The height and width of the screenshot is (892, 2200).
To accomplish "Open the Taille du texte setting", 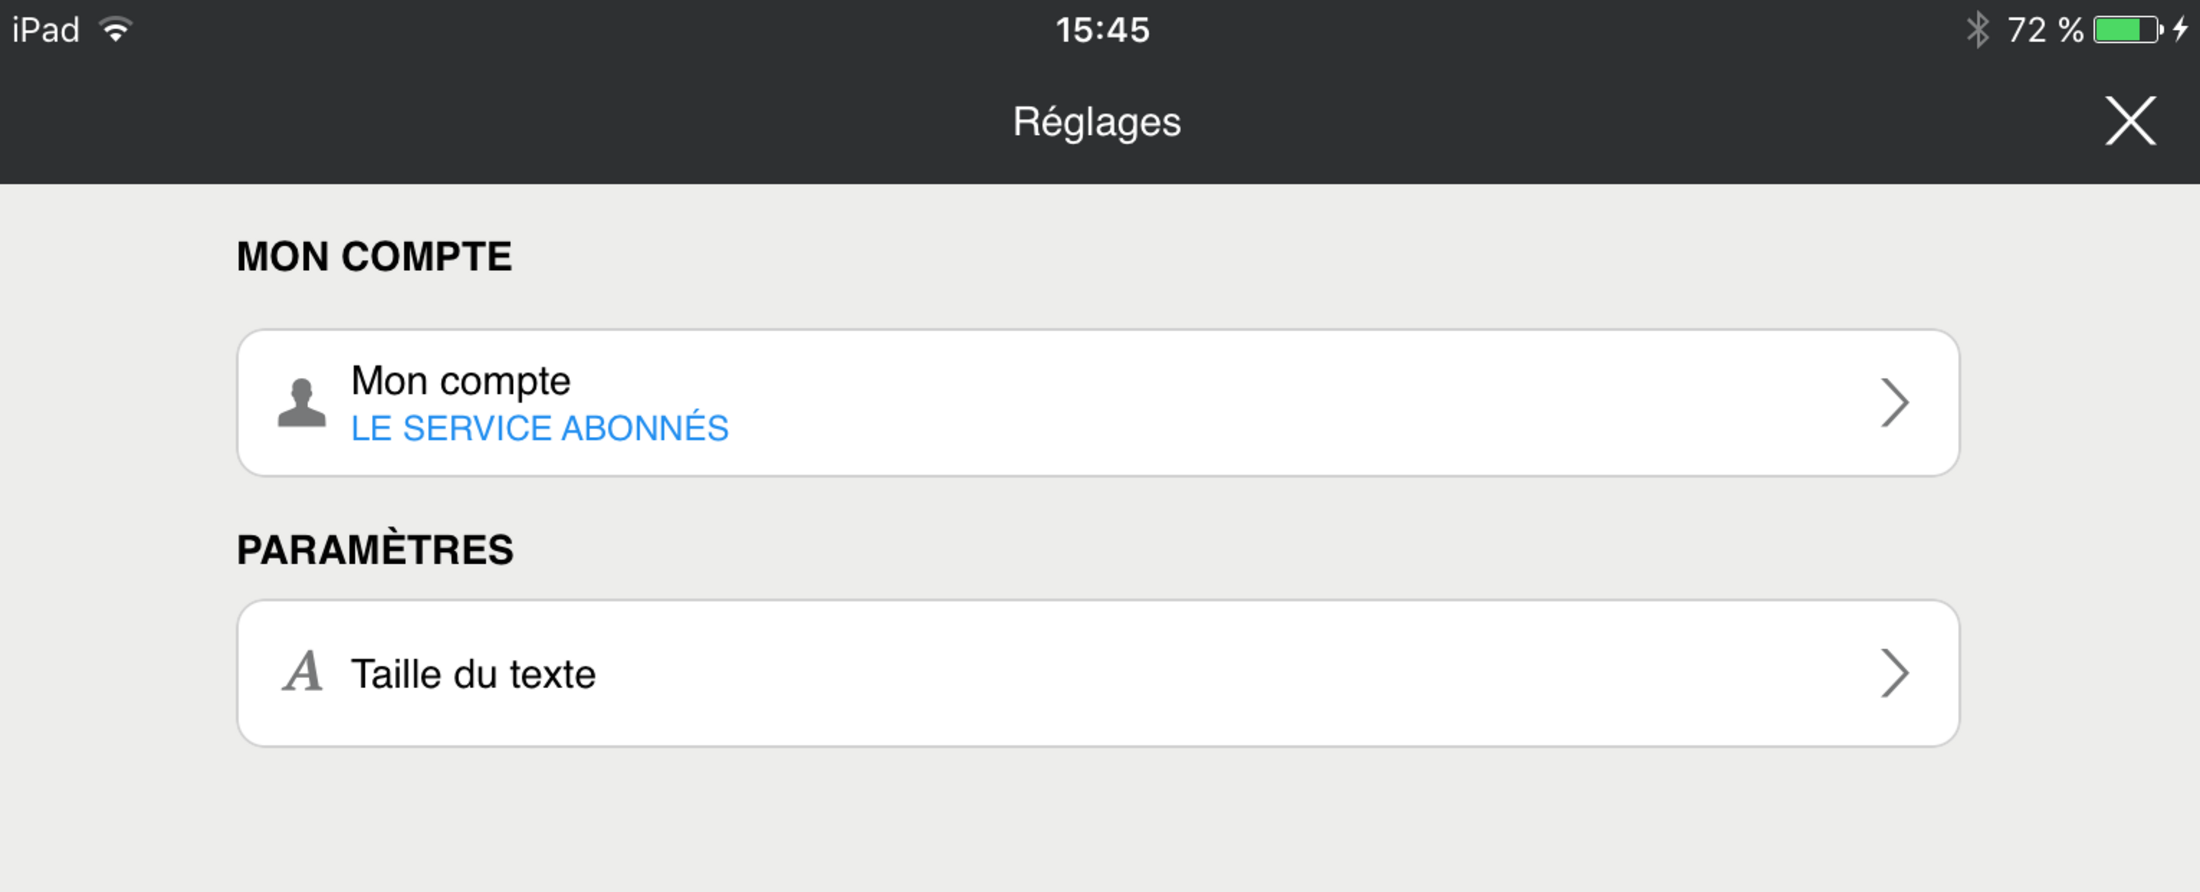I will point(473,674).
